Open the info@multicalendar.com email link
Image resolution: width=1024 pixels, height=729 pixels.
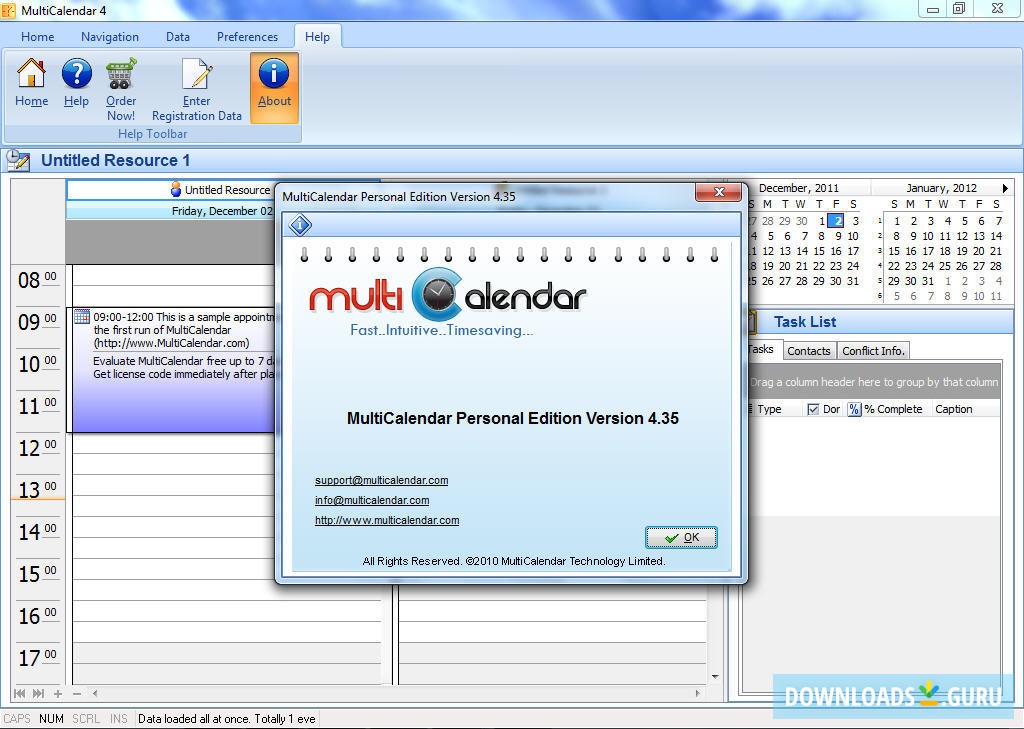point(372,500)
